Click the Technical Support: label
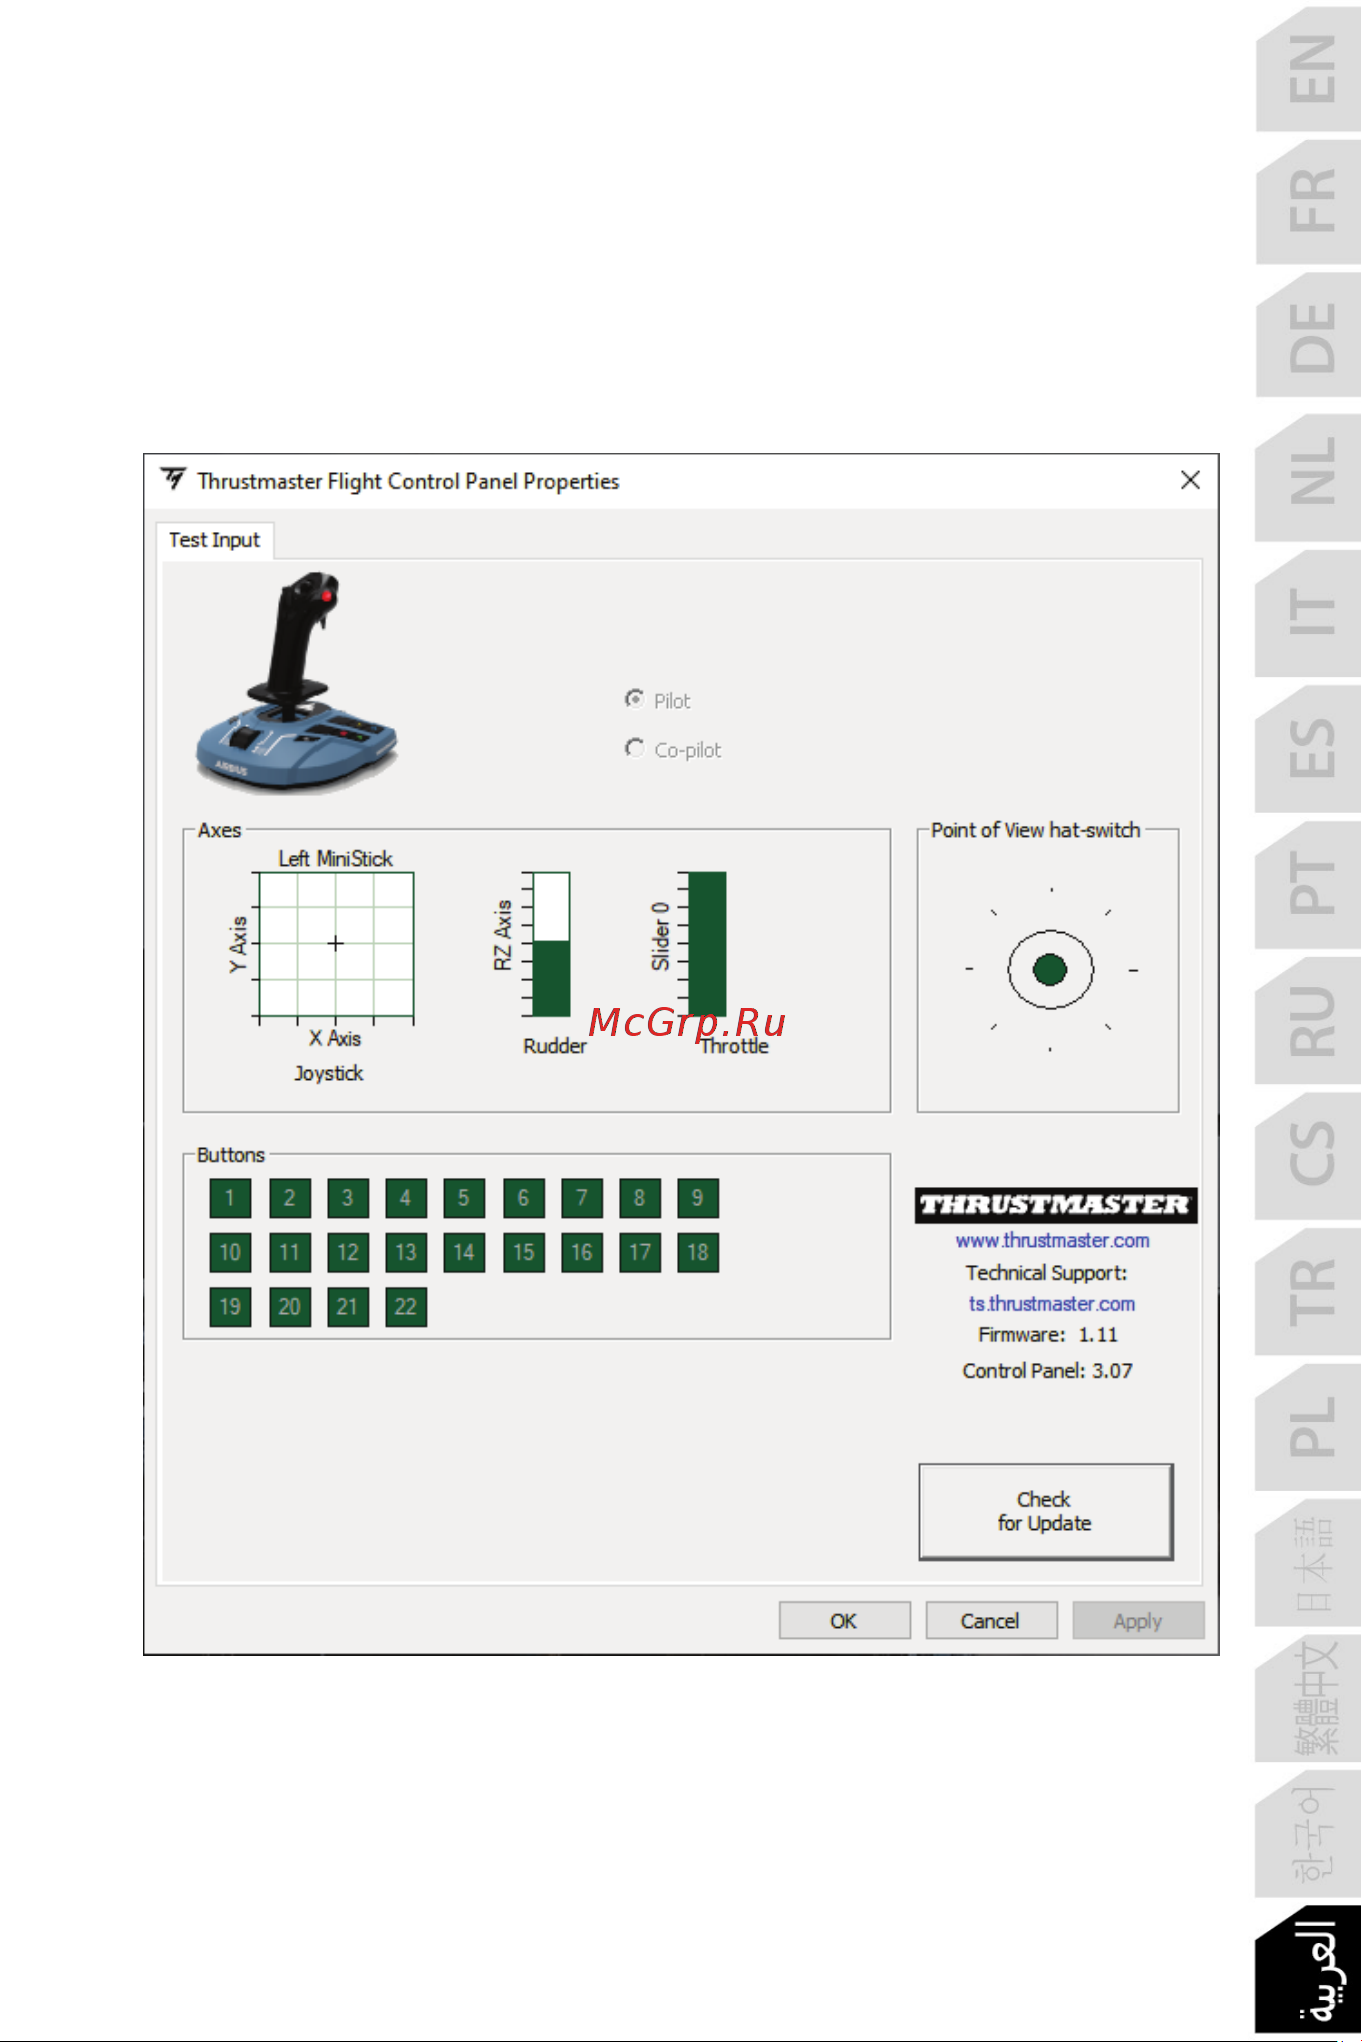Image resolution: width=1362 pixels, height=2042 pixels. coord(1046,1273)
